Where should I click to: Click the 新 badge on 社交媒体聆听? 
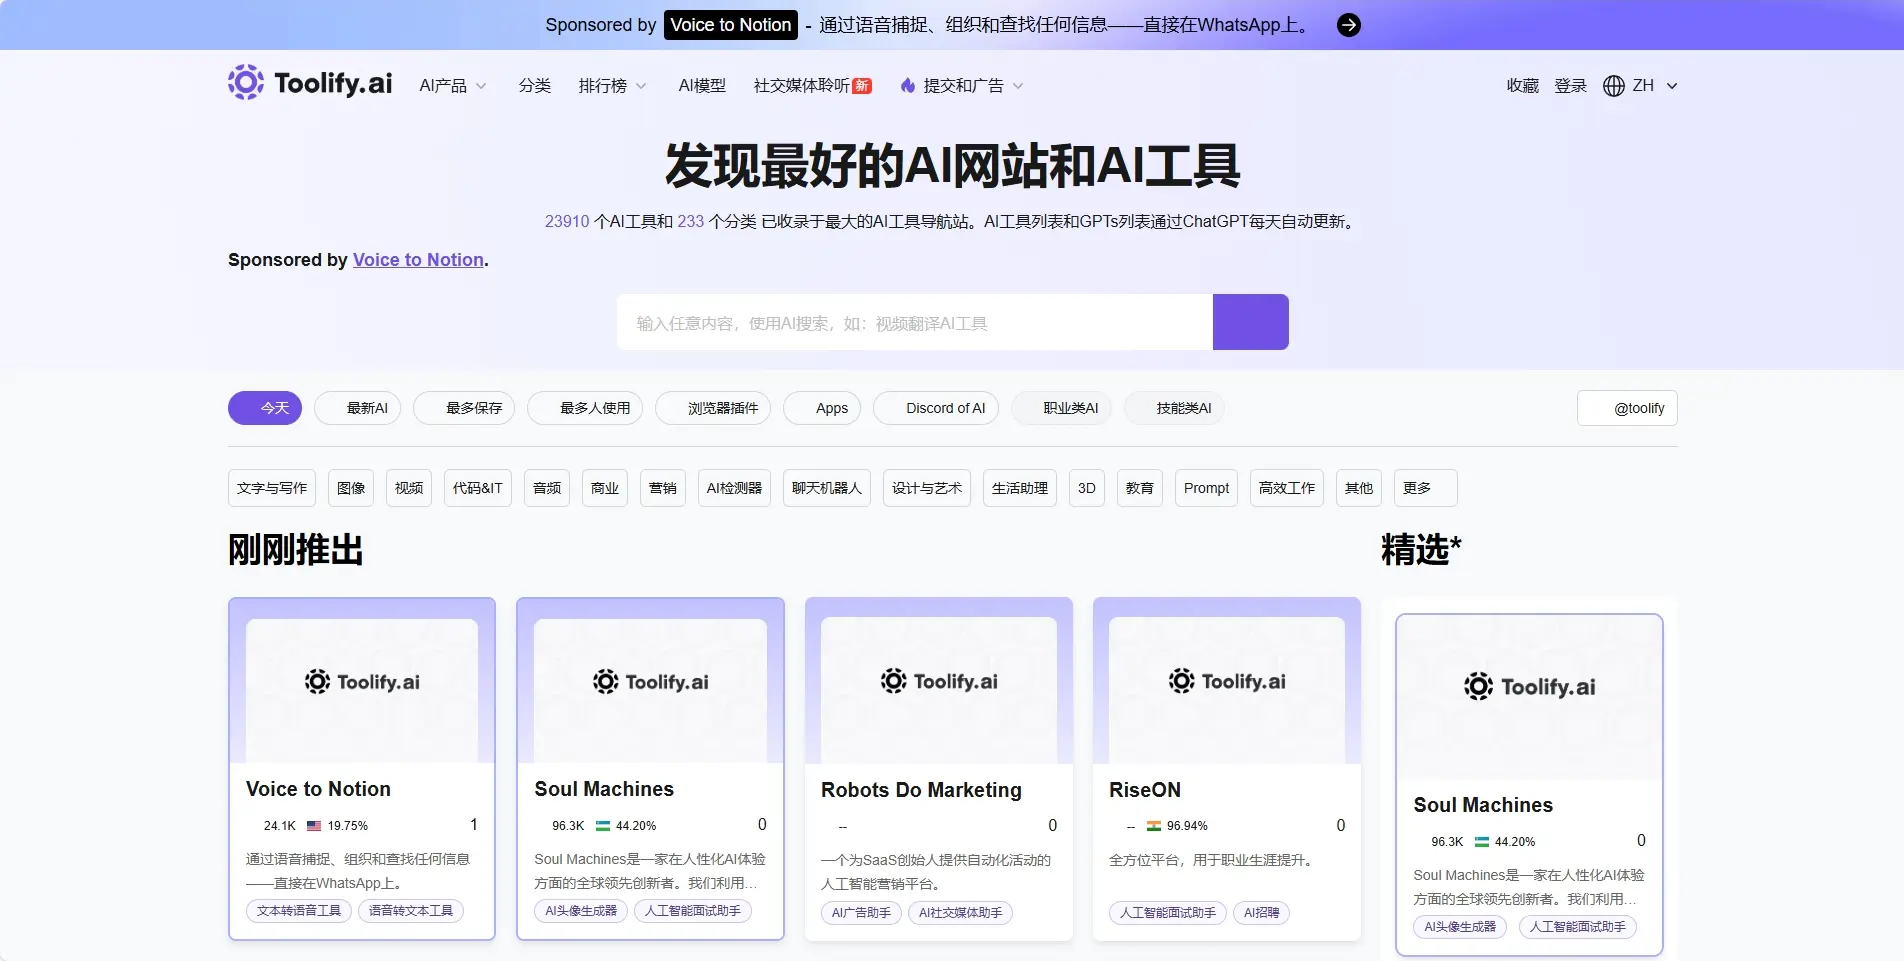click(863, 85)
